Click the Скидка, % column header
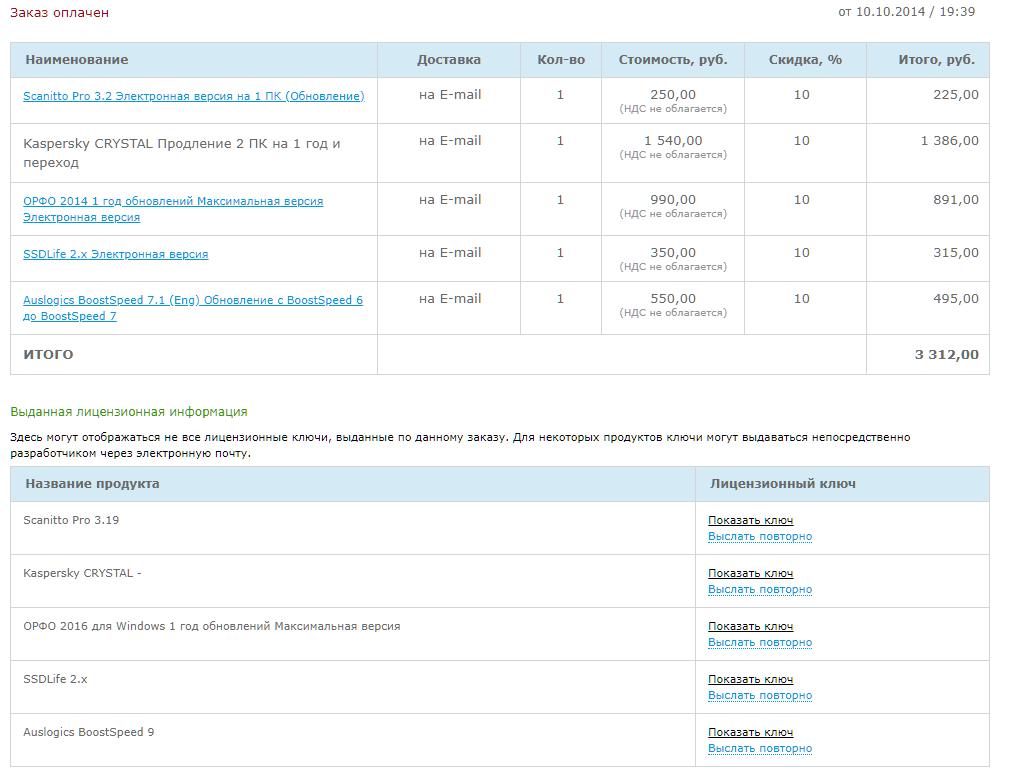 [x=805, y=59]
